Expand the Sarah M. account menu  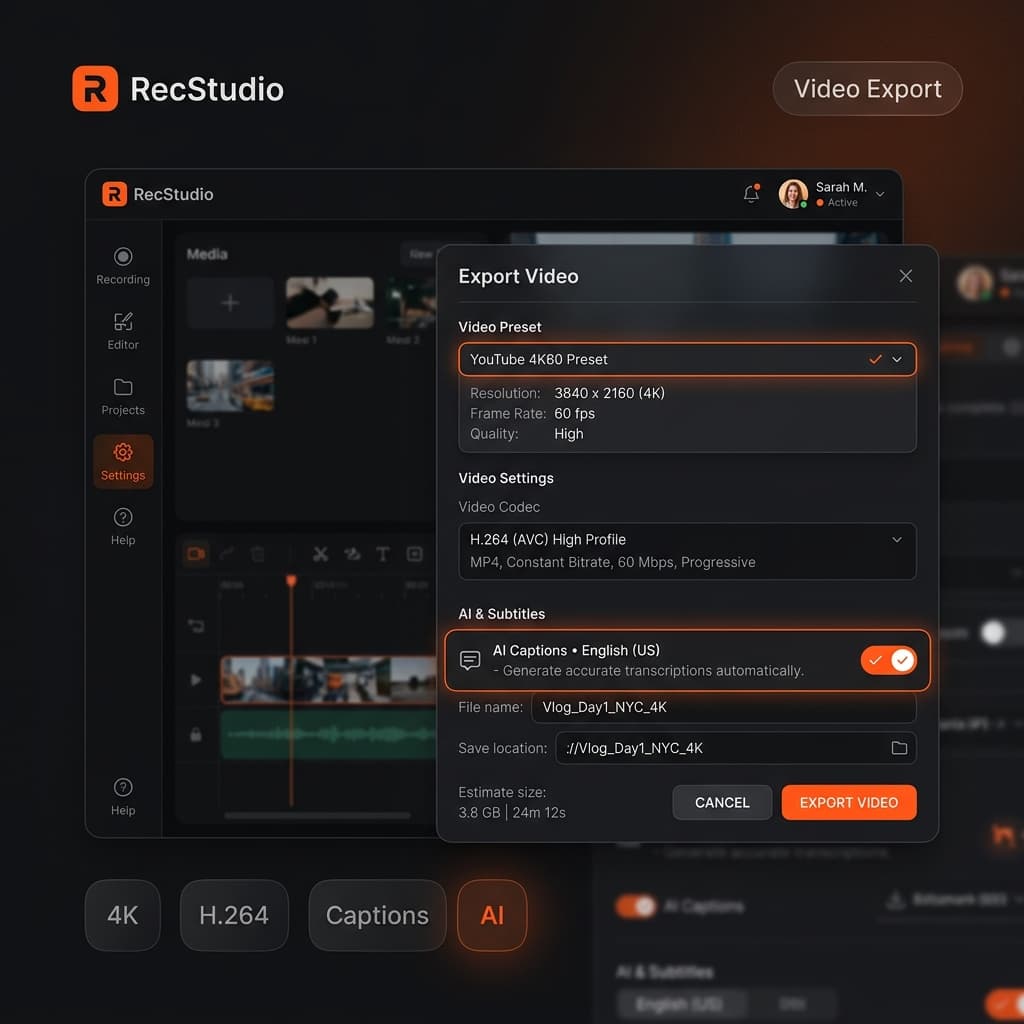pos(879,194)
